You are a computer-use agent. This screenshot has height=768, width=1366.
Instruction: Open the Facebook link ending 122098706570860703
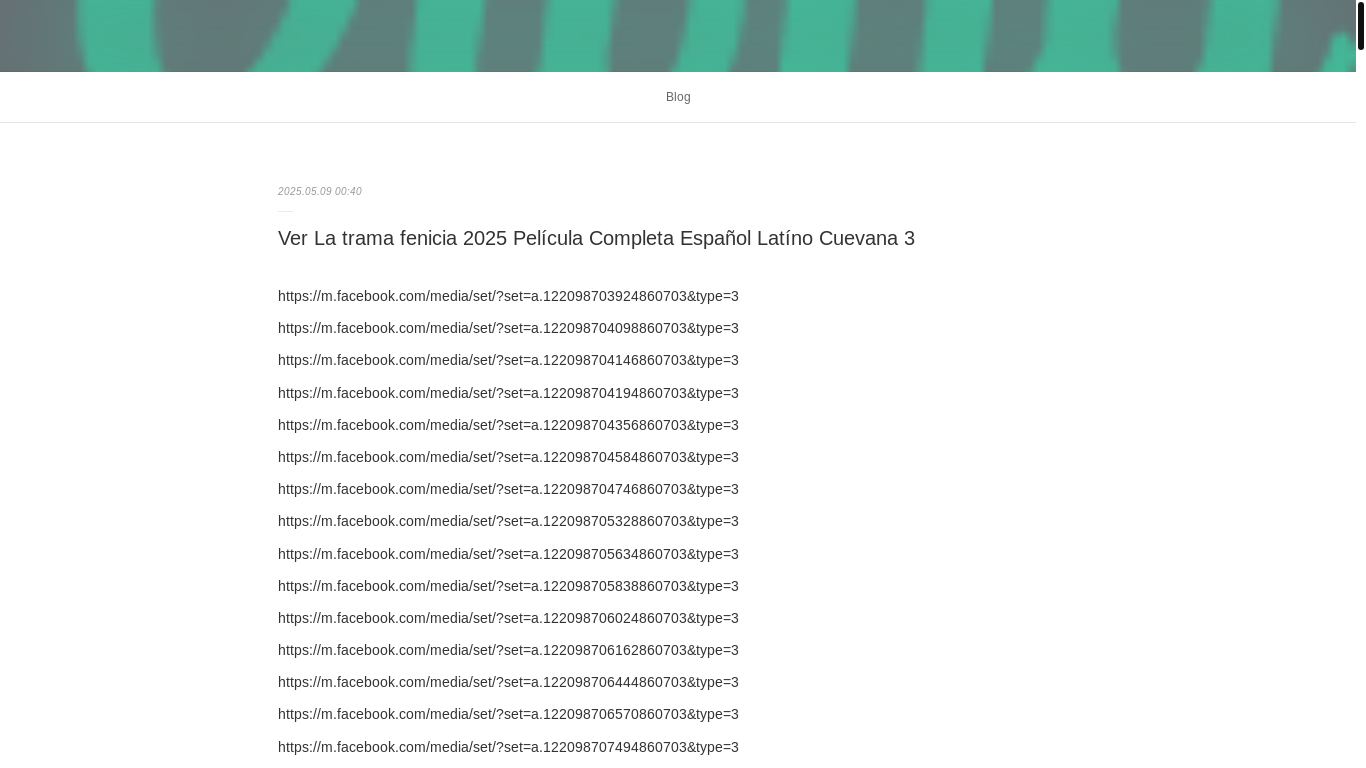point(508,714)
